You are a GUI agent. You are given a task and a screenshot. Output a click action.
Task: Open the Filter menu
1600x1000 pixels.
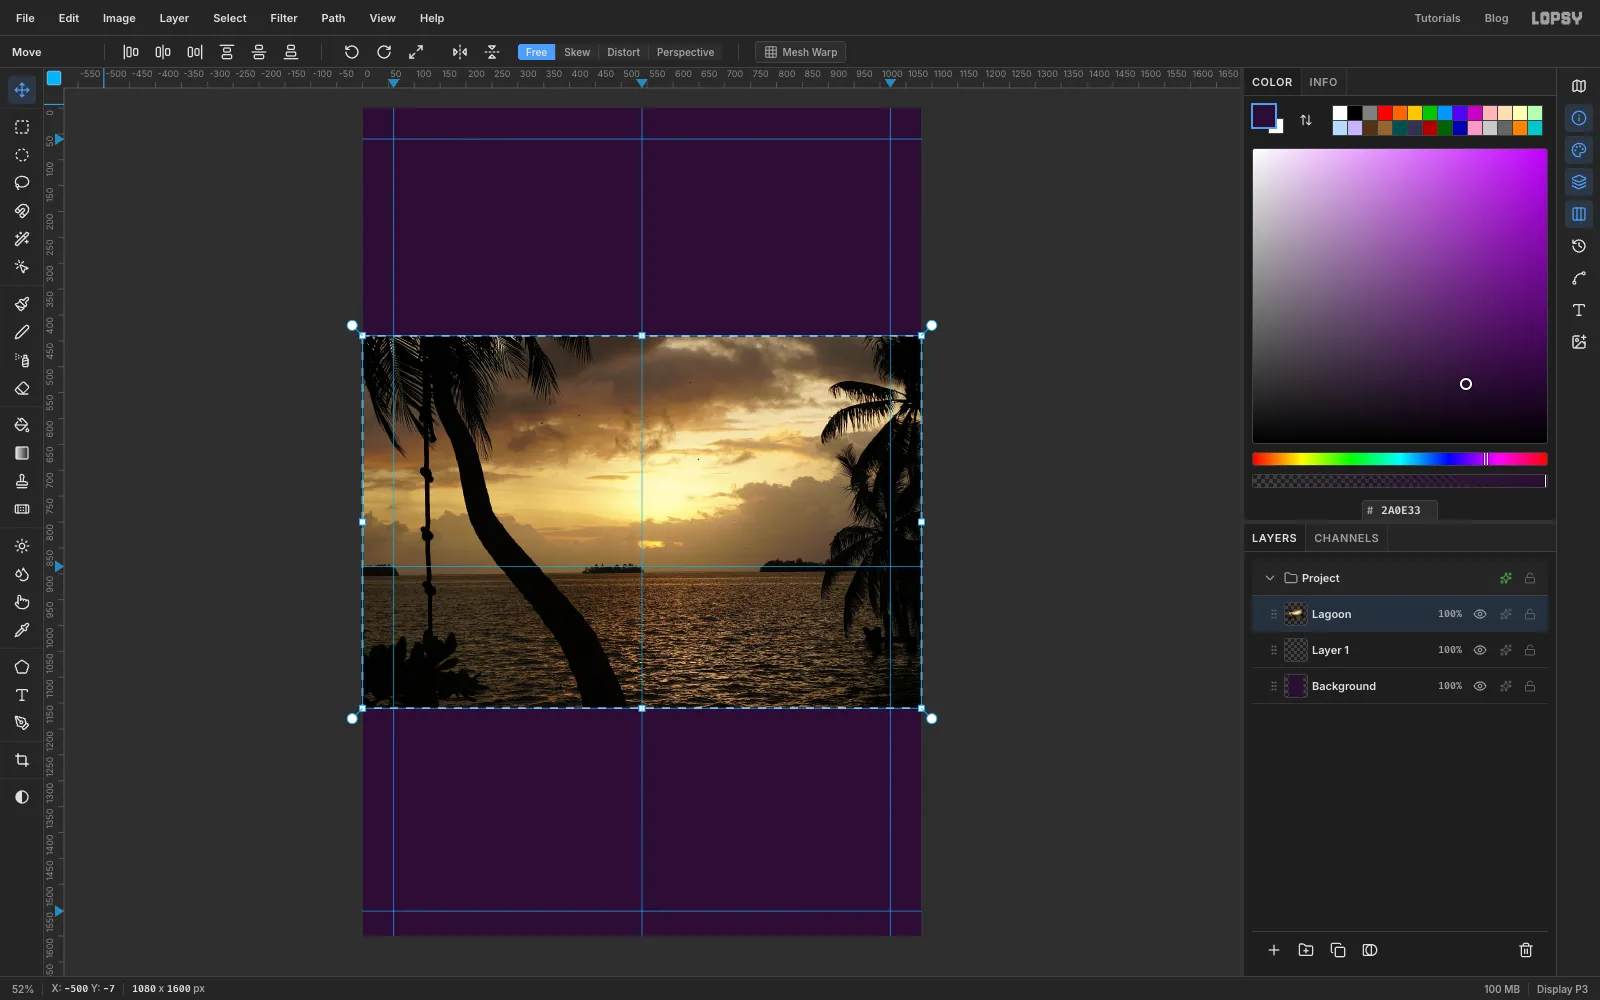284,18
